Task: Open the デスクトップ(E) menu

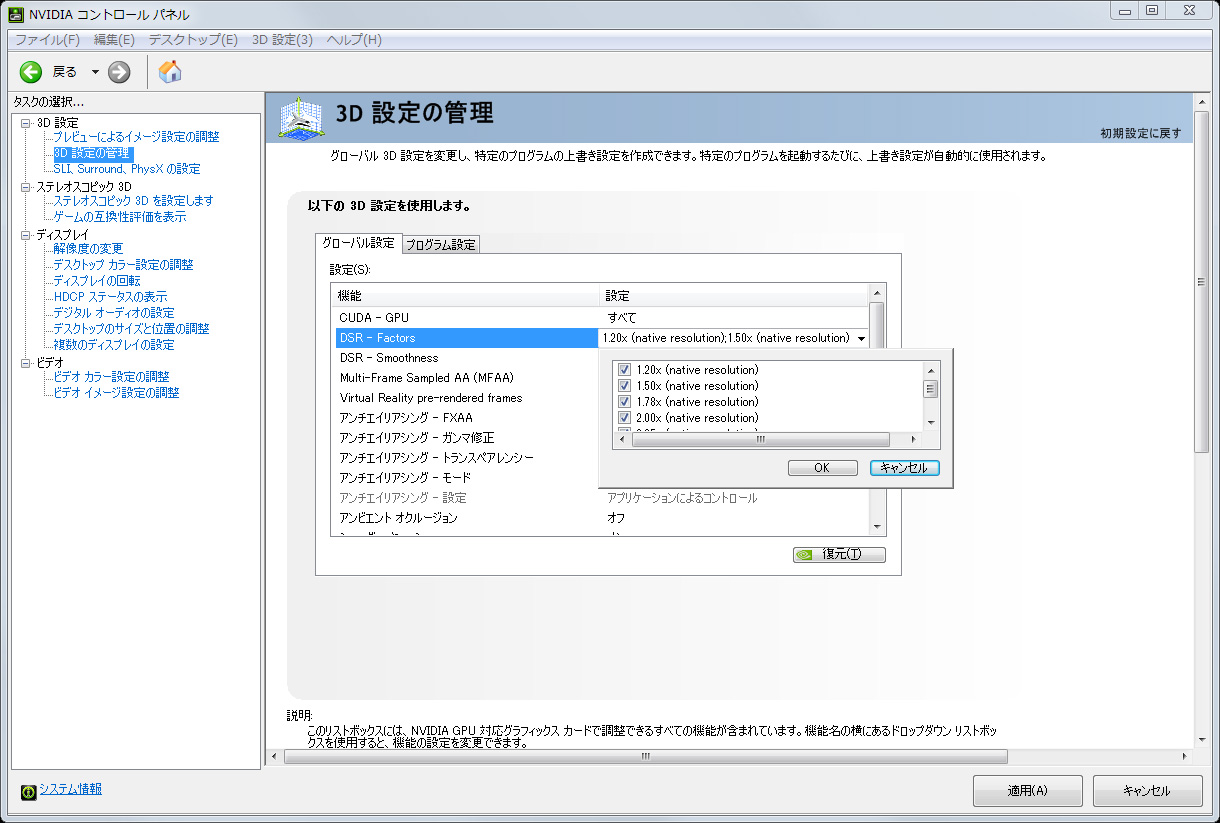Action: tap(193, 40)
